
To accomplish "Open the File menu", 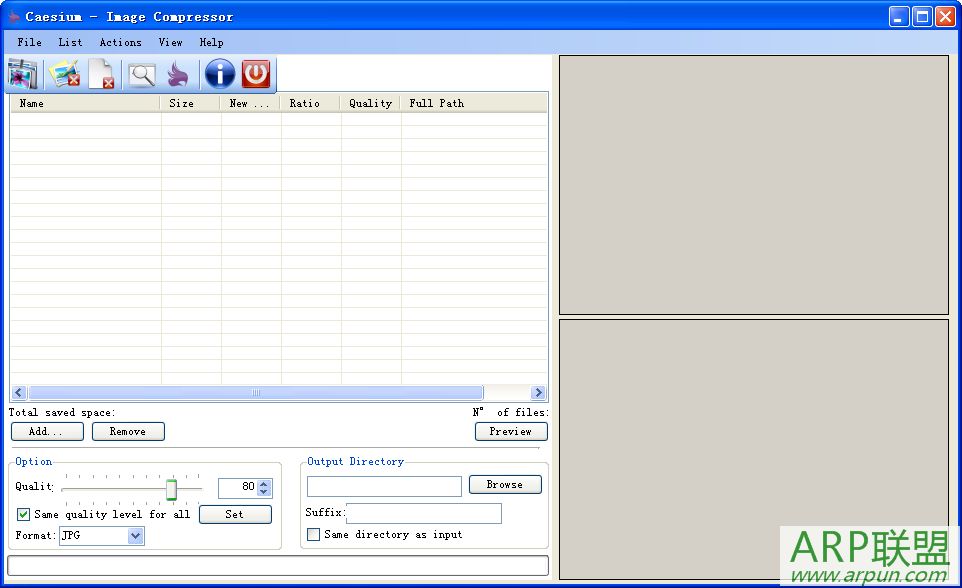I will pos(29,42).
